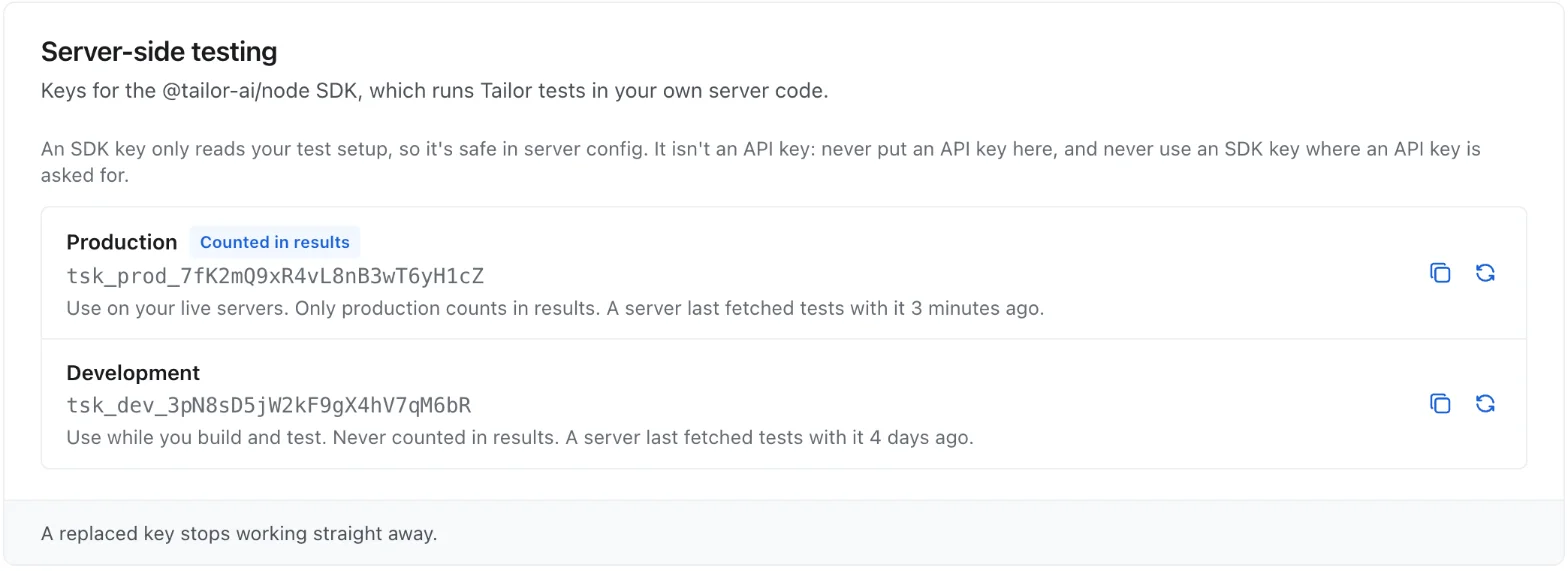Select the tsk_dev_3pN8sD5jW2kF9gX4hV7qM6bR key text
Viewport: 1568px width, 571px height.
(269, 406)
